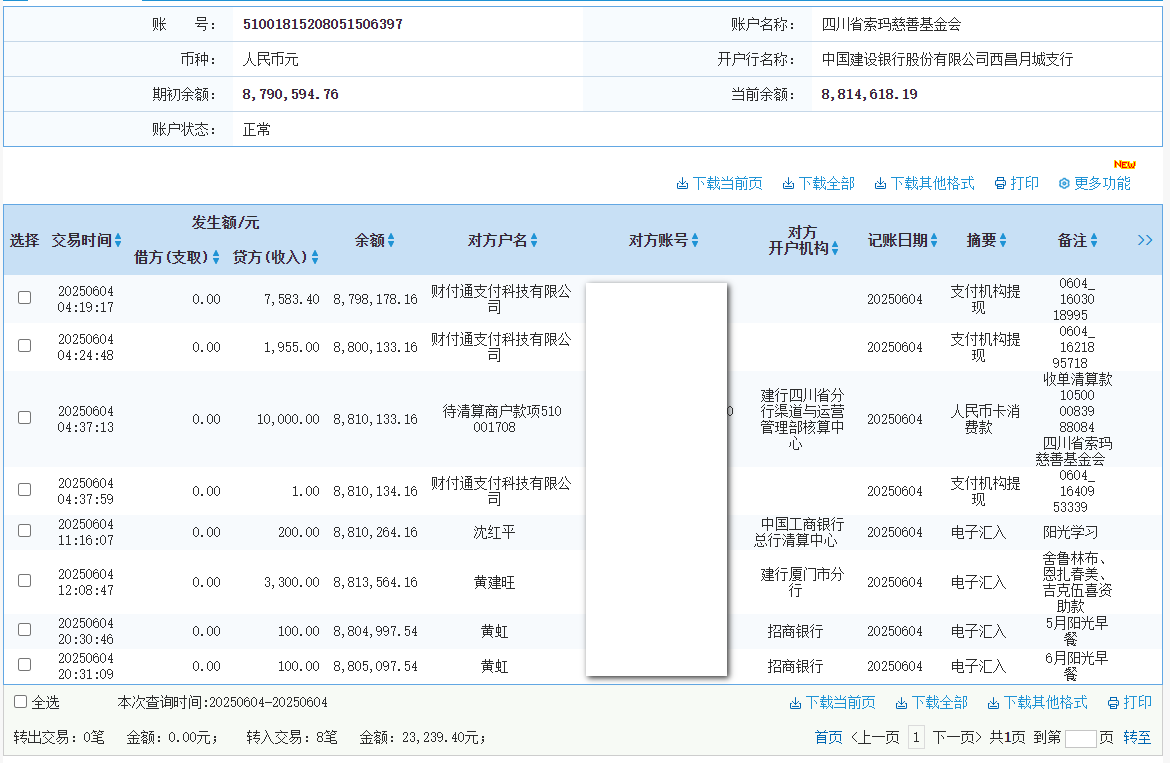The image size is (1170, 763).
Task: Click 期初余额 value 8,790,594.76
Action: click(x=290, y=95)
